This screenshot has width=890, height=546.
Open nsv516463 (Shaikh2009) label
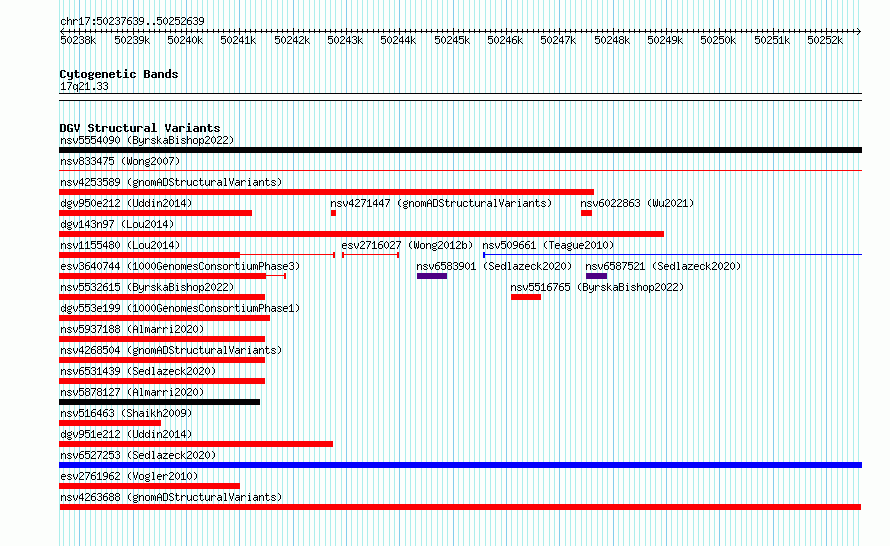[126, 413]
